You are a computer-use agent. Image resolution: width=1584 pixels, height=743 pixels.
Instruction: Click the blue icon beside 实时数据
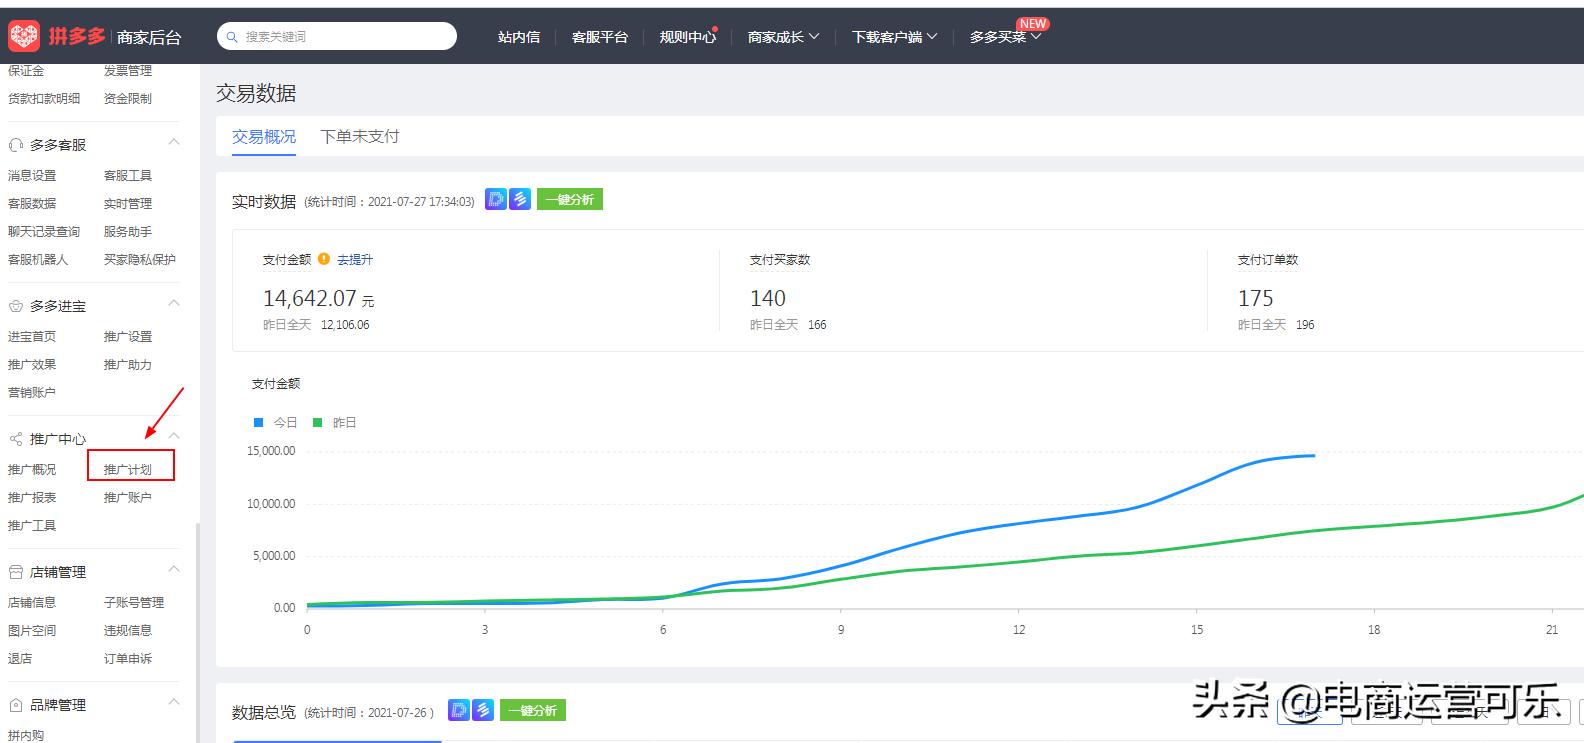(520, 199)
